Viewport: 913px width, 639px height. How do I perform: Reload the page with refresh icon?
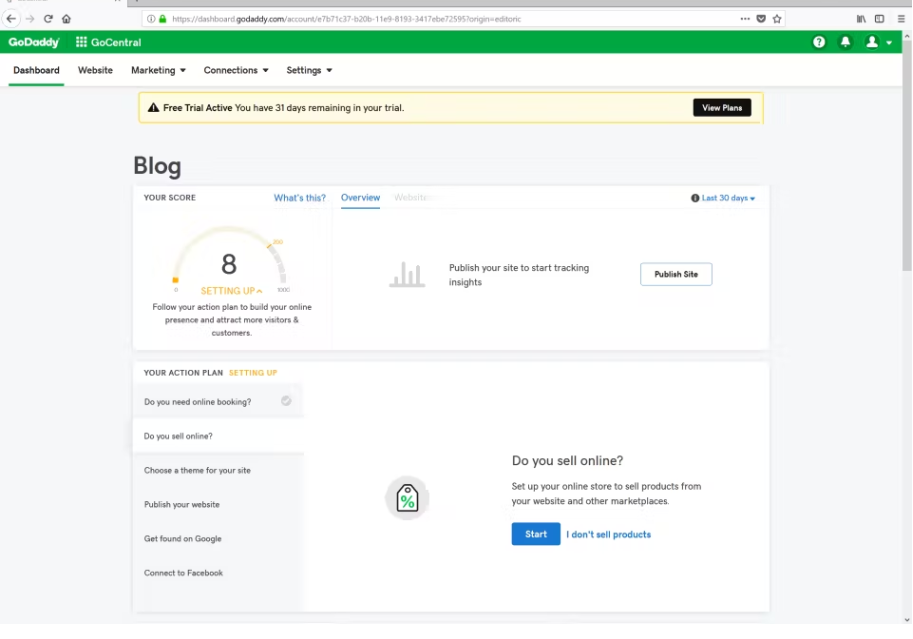[48, 19]
